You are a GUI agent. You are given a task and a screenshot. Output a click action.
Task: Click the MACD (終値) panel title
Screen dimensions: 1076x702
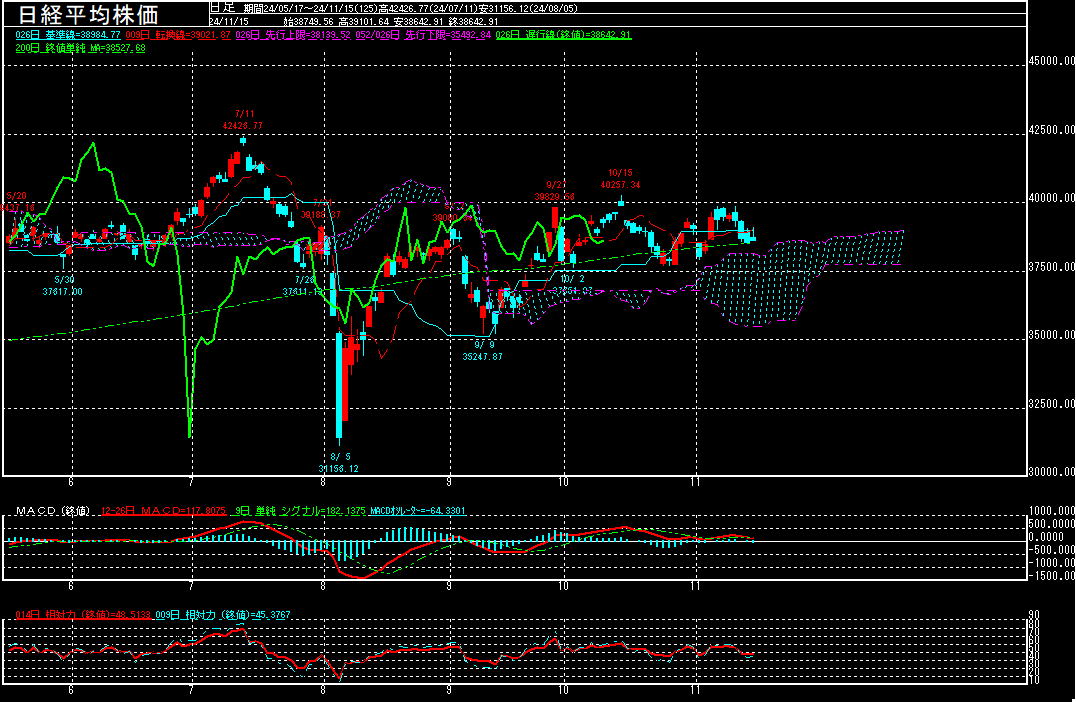pyautogui.click(x=53, y=511)
